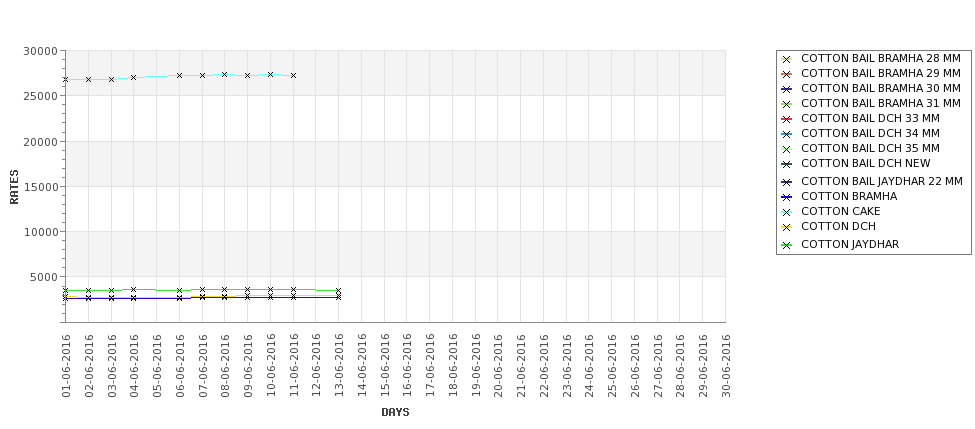This screenshot has height=429, width=975.
Task: Click the 30000 y-axis label
Action: [40, 51]
